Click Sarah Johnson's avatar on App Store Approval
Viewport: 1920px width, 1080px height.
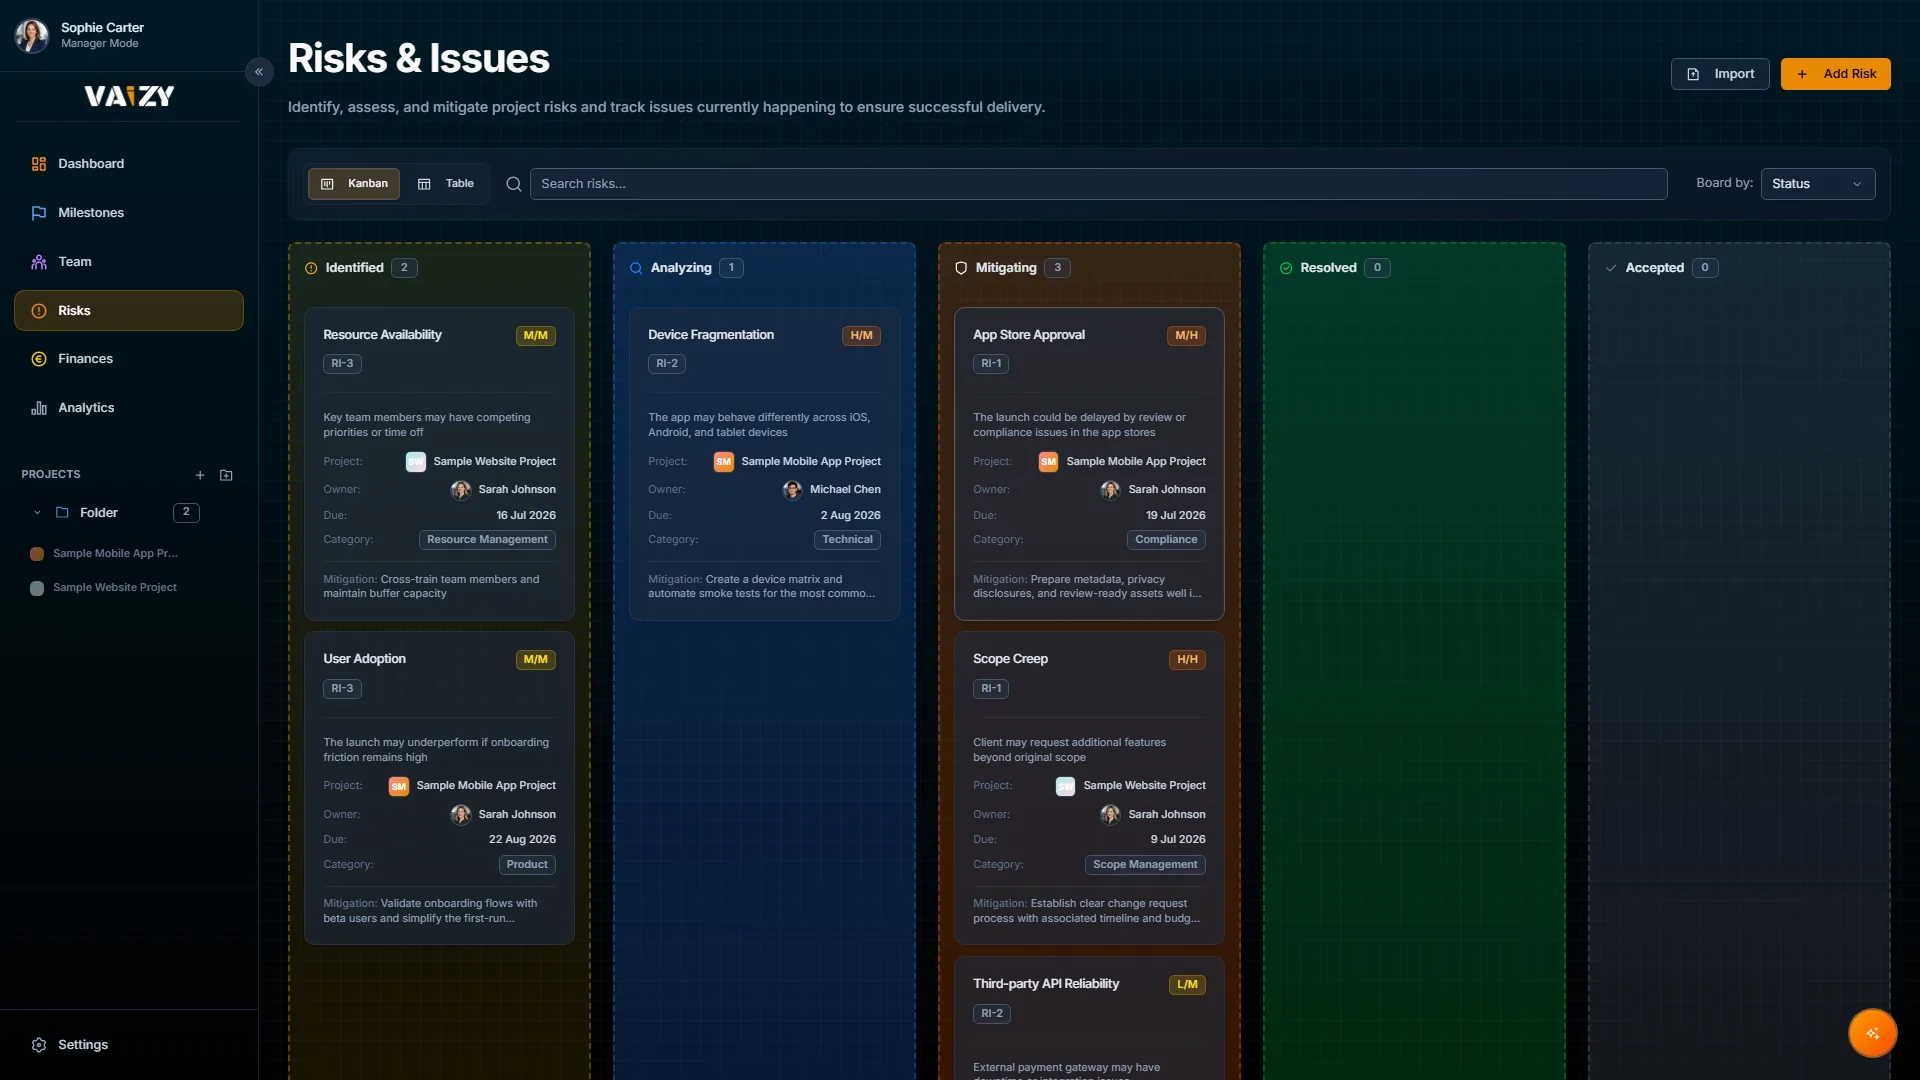(1110, 490)
